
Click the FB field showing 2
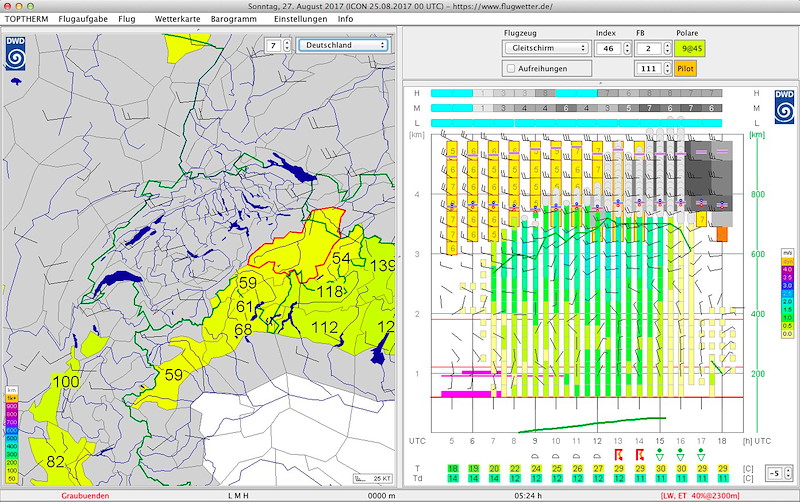pyautogui.click(x=648, y=48)
